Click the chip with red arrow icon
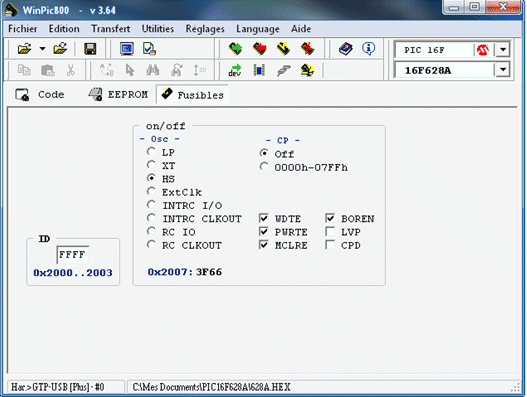The height and width of the screenshot is (397, 527). [259, 49]
